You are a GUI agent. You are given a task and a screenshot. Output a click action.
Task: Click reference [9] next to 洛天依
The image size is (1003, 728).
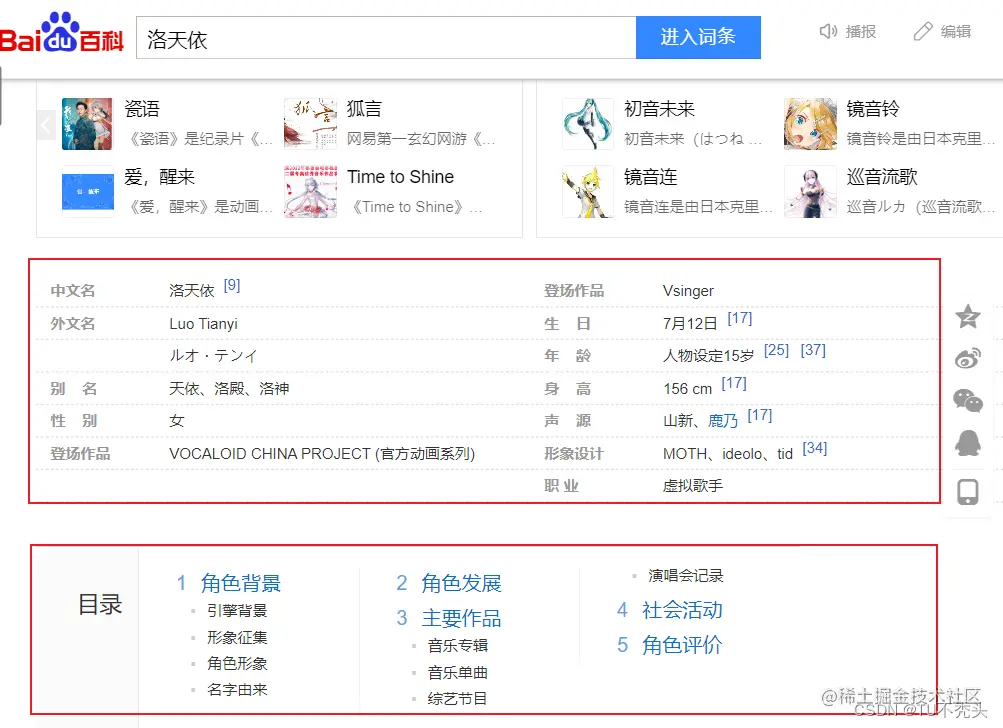tap(231, 285)
